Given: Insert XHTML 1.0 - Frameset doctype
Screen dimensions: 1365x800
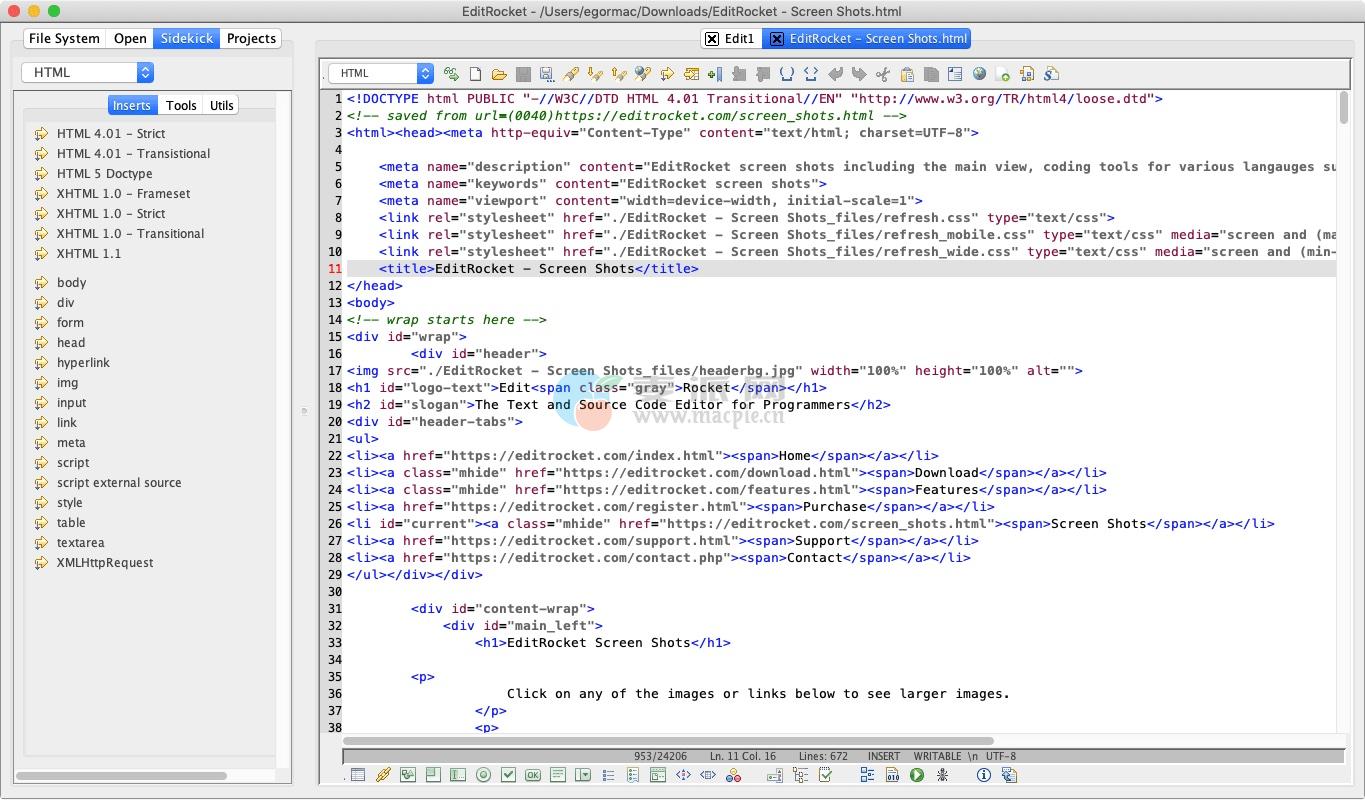Looking at the screenshot, I should pos(123,193).
